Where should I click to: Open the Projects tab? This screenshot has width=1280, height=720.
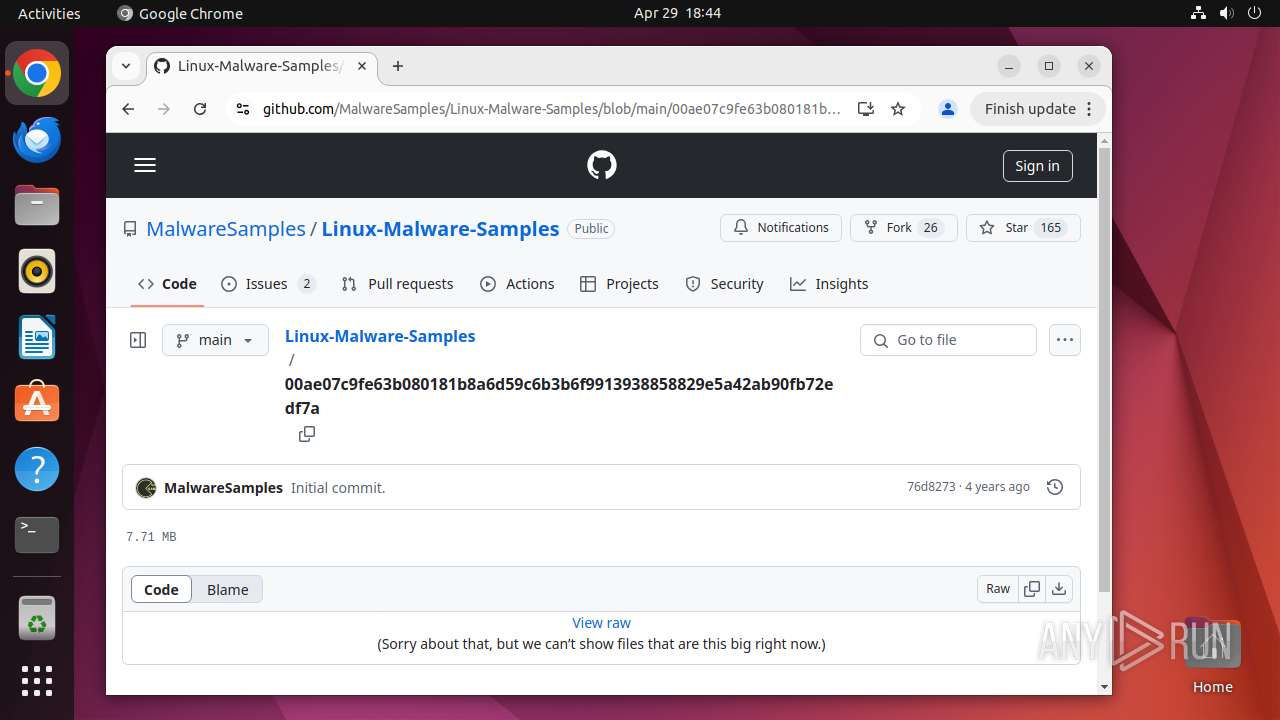[x=619, y=284]
